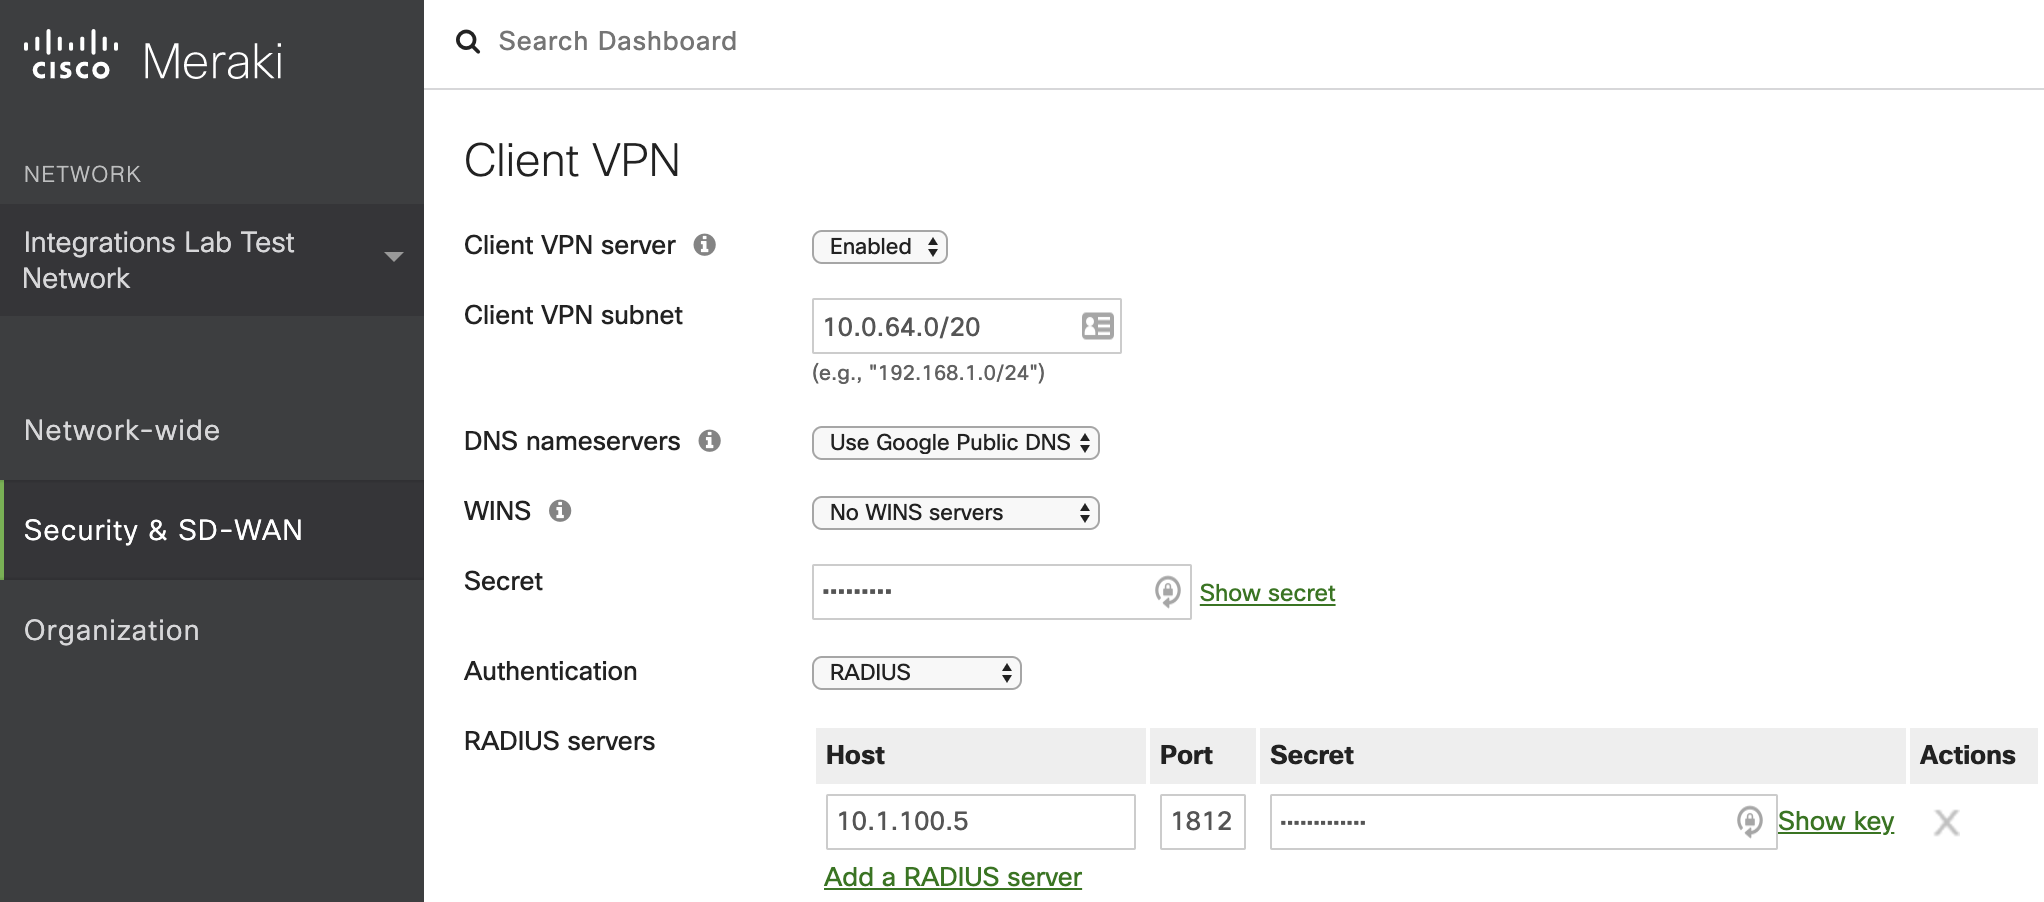This screenshot has width=2044, height=902.
Task: Click the padlock icon in RADIUS secret field
Action: 1749,821
